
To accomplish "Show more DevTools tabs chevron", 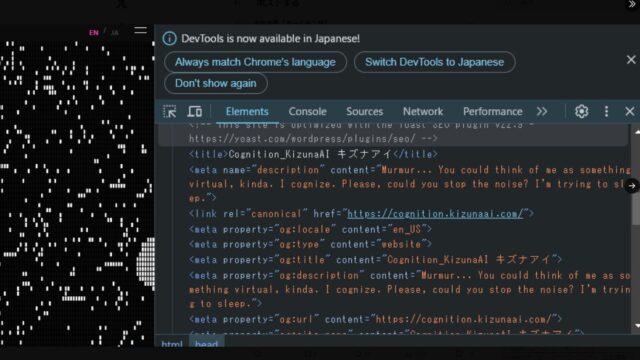I will (x=542, y=111).
